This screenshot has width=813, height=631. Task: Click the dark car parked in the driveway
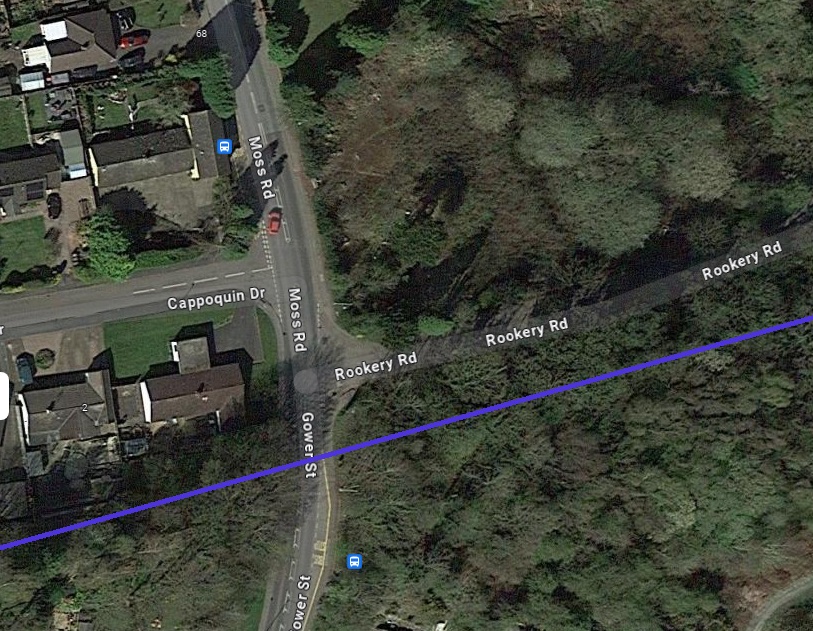coord(54,205)
